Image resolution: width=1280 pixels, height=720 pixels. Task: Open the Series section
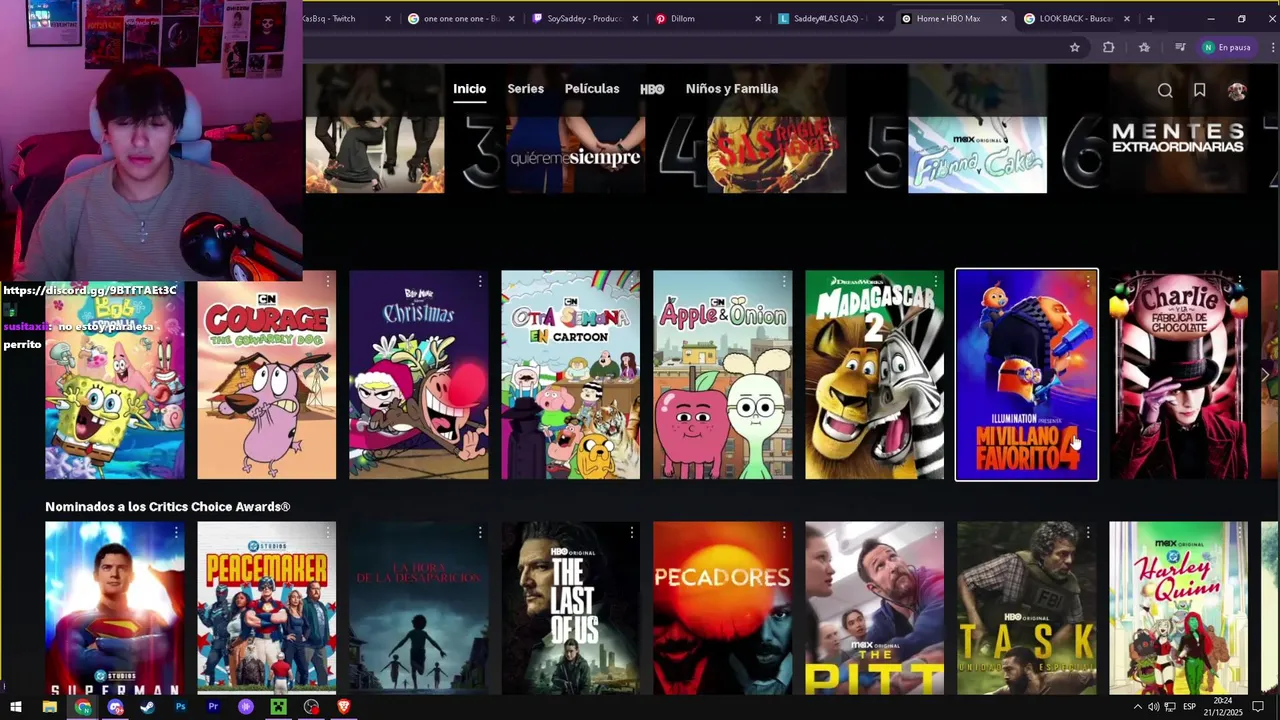525,89
